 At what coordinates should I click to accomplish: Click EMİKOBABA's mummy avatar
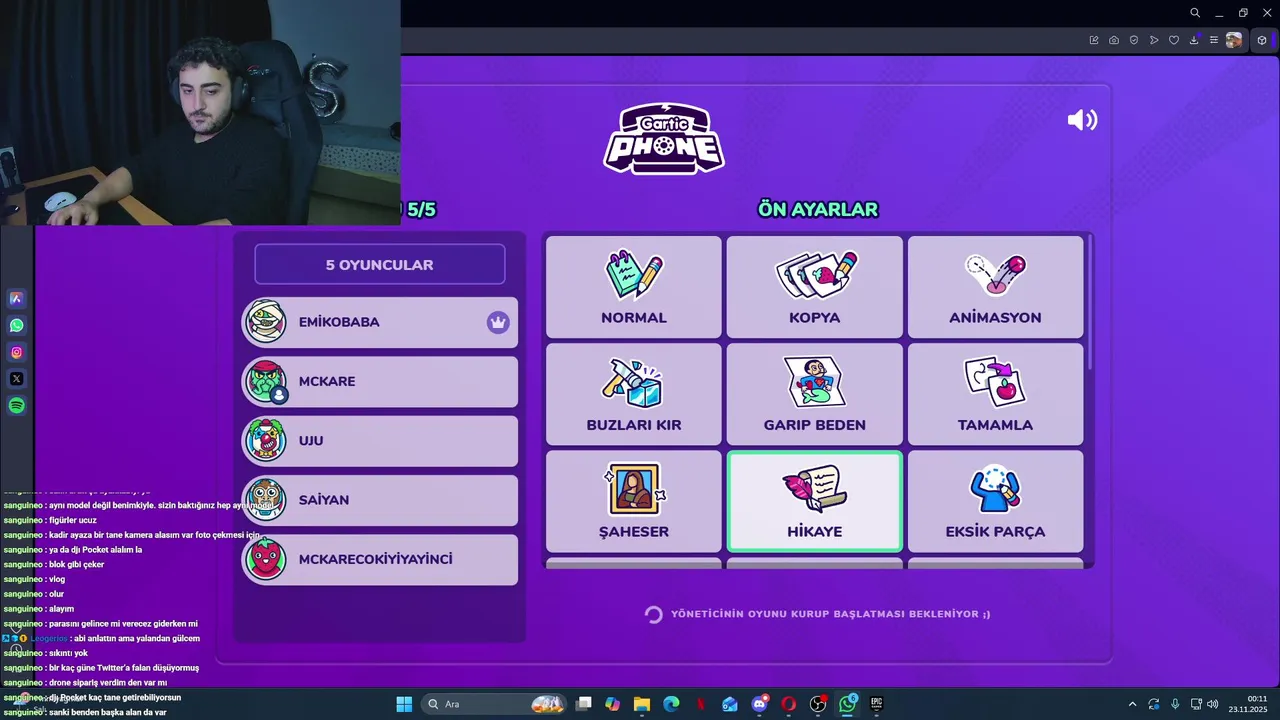click(x=266, y=322)
